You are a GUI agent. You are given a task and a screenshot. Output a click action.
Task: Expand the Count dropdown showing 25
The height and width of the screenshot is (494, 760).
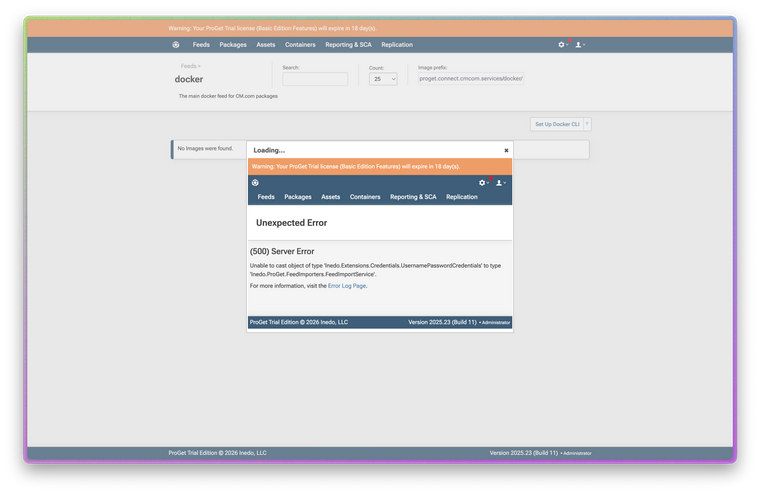[x=383, y=78]
